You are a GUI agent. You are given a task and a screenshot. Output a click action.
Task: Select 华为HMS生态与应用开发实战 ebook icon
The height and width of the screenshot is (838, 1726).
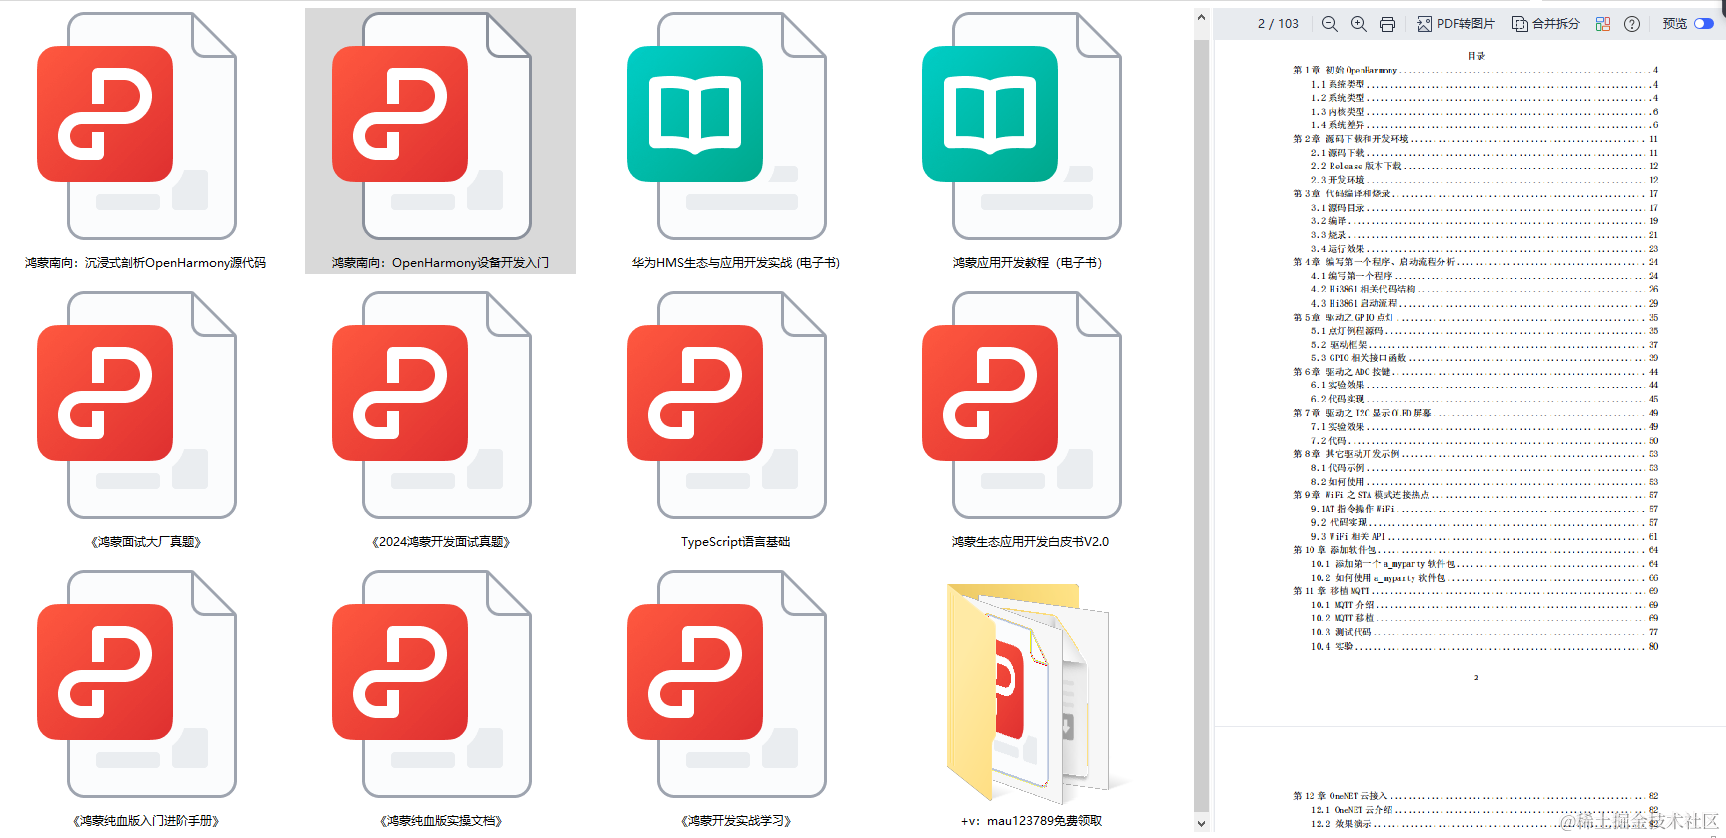[x=727, y=126]
